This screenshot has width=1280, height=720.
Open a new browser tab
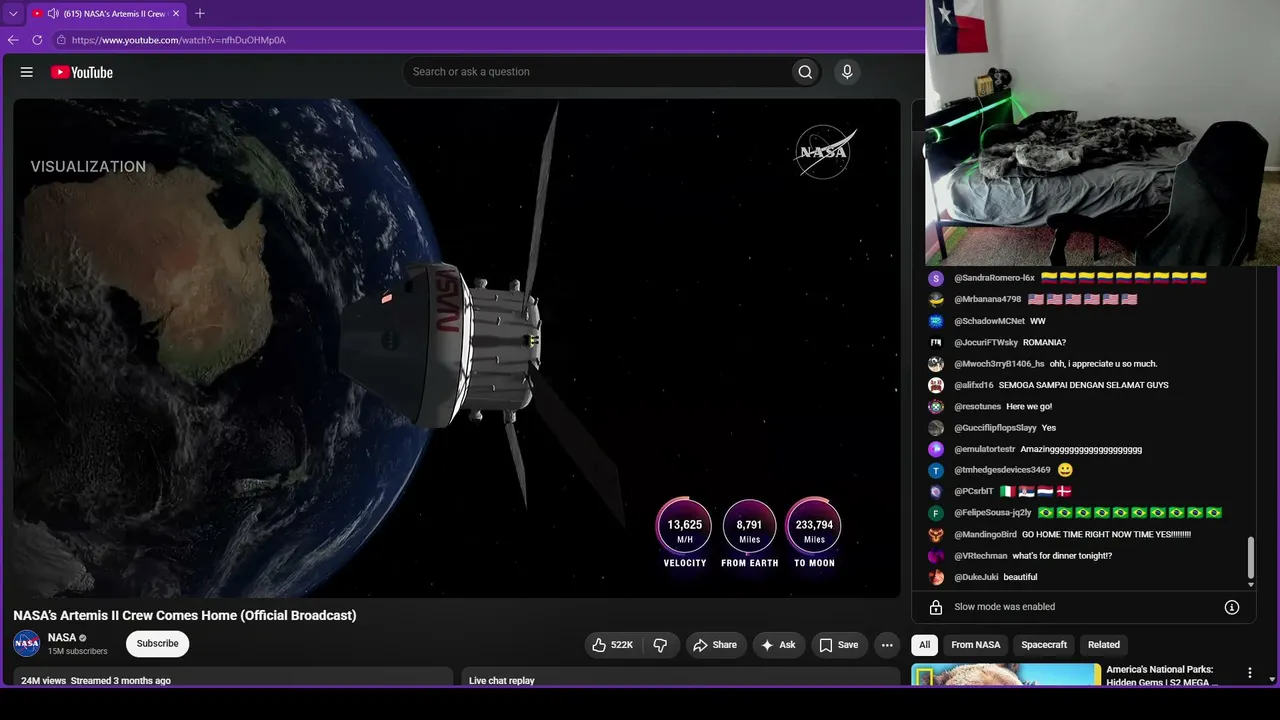click(200, 14)
